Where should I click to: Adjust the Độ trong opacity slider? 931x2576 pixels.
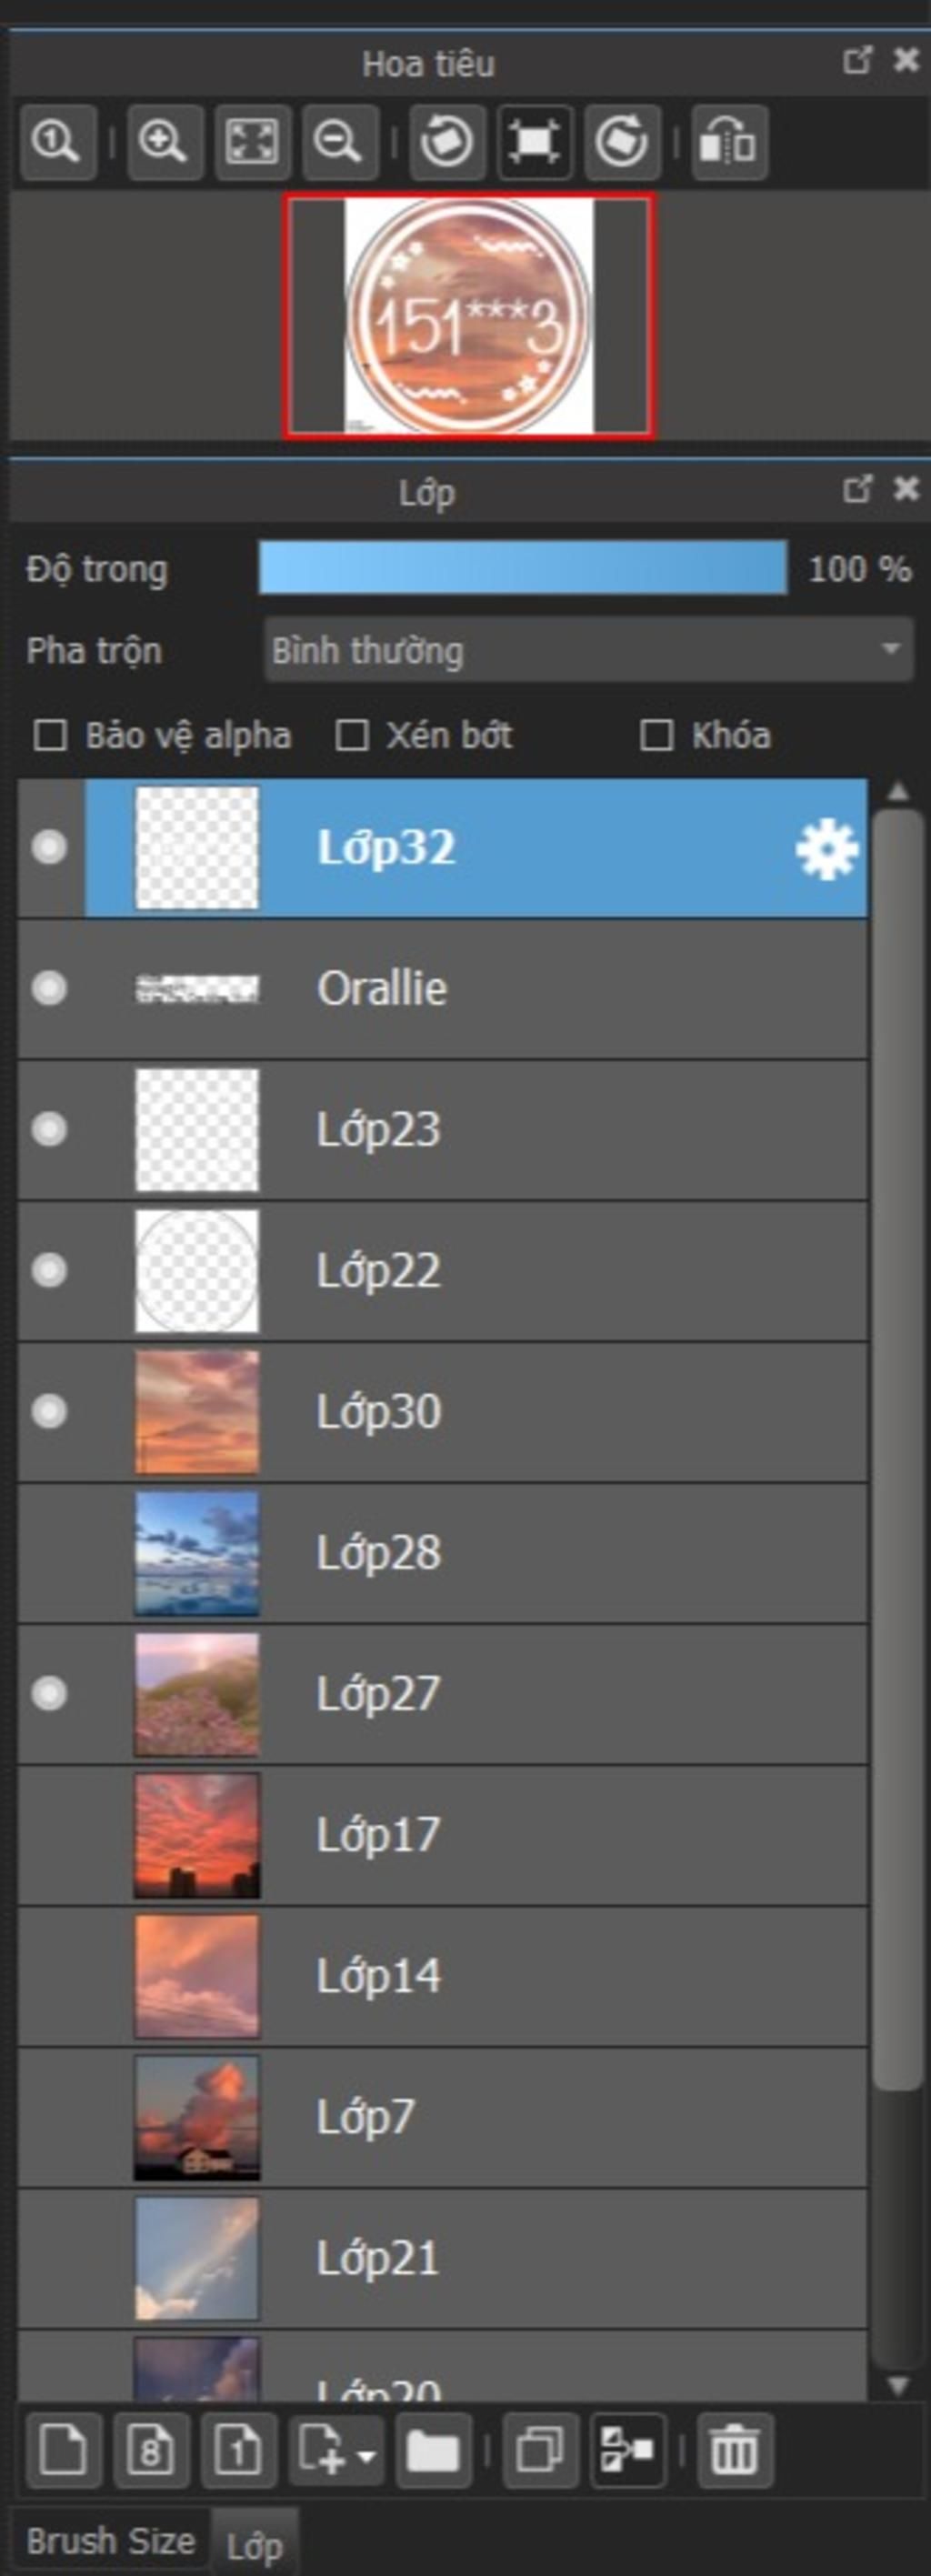pos(522,568)
